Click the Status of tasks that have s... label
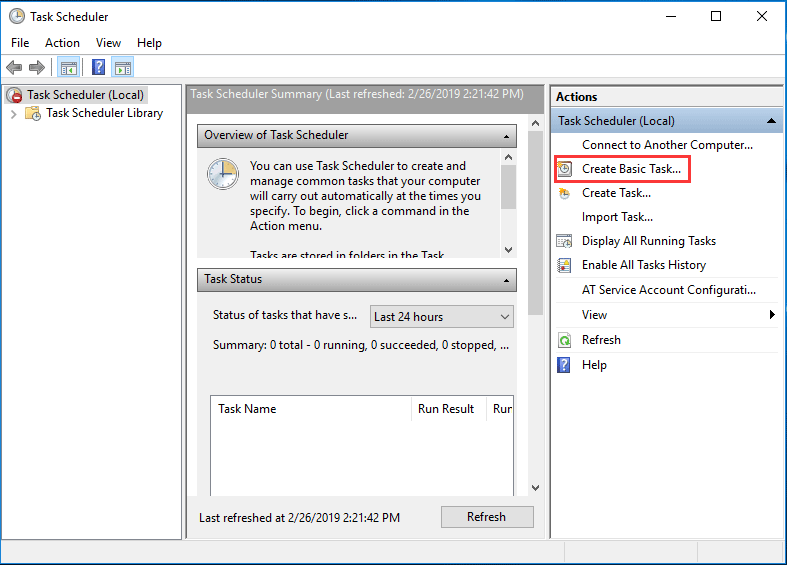 [285, 315]
